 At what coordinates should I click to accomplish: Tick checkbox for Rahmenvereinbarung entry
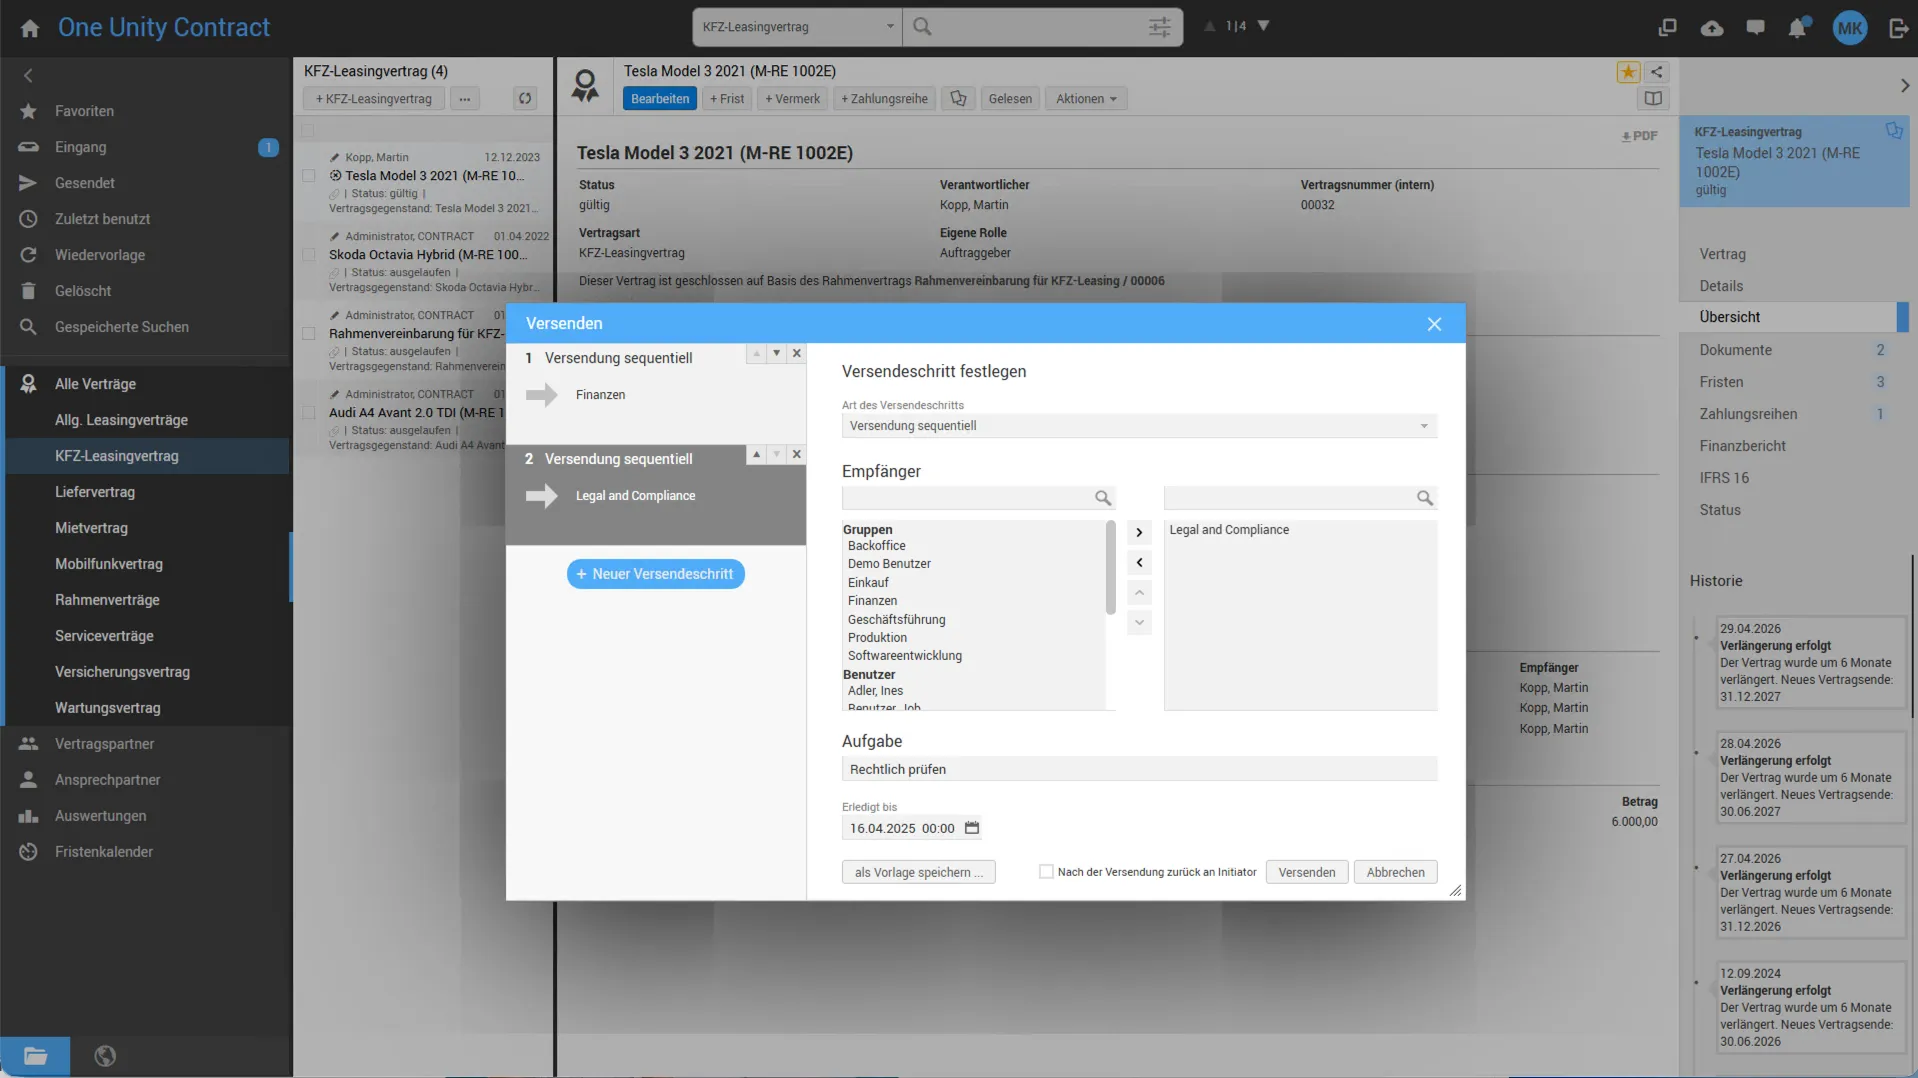click(309, 334)
